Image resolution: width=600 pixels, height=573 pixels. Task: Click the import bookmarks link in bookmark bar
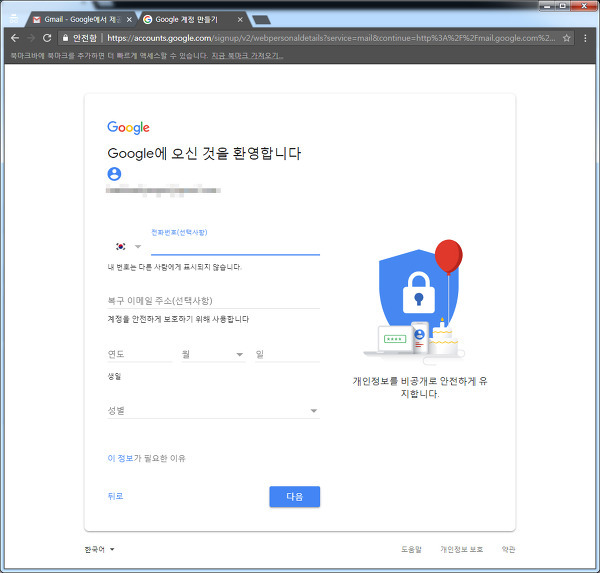(248, 56)
